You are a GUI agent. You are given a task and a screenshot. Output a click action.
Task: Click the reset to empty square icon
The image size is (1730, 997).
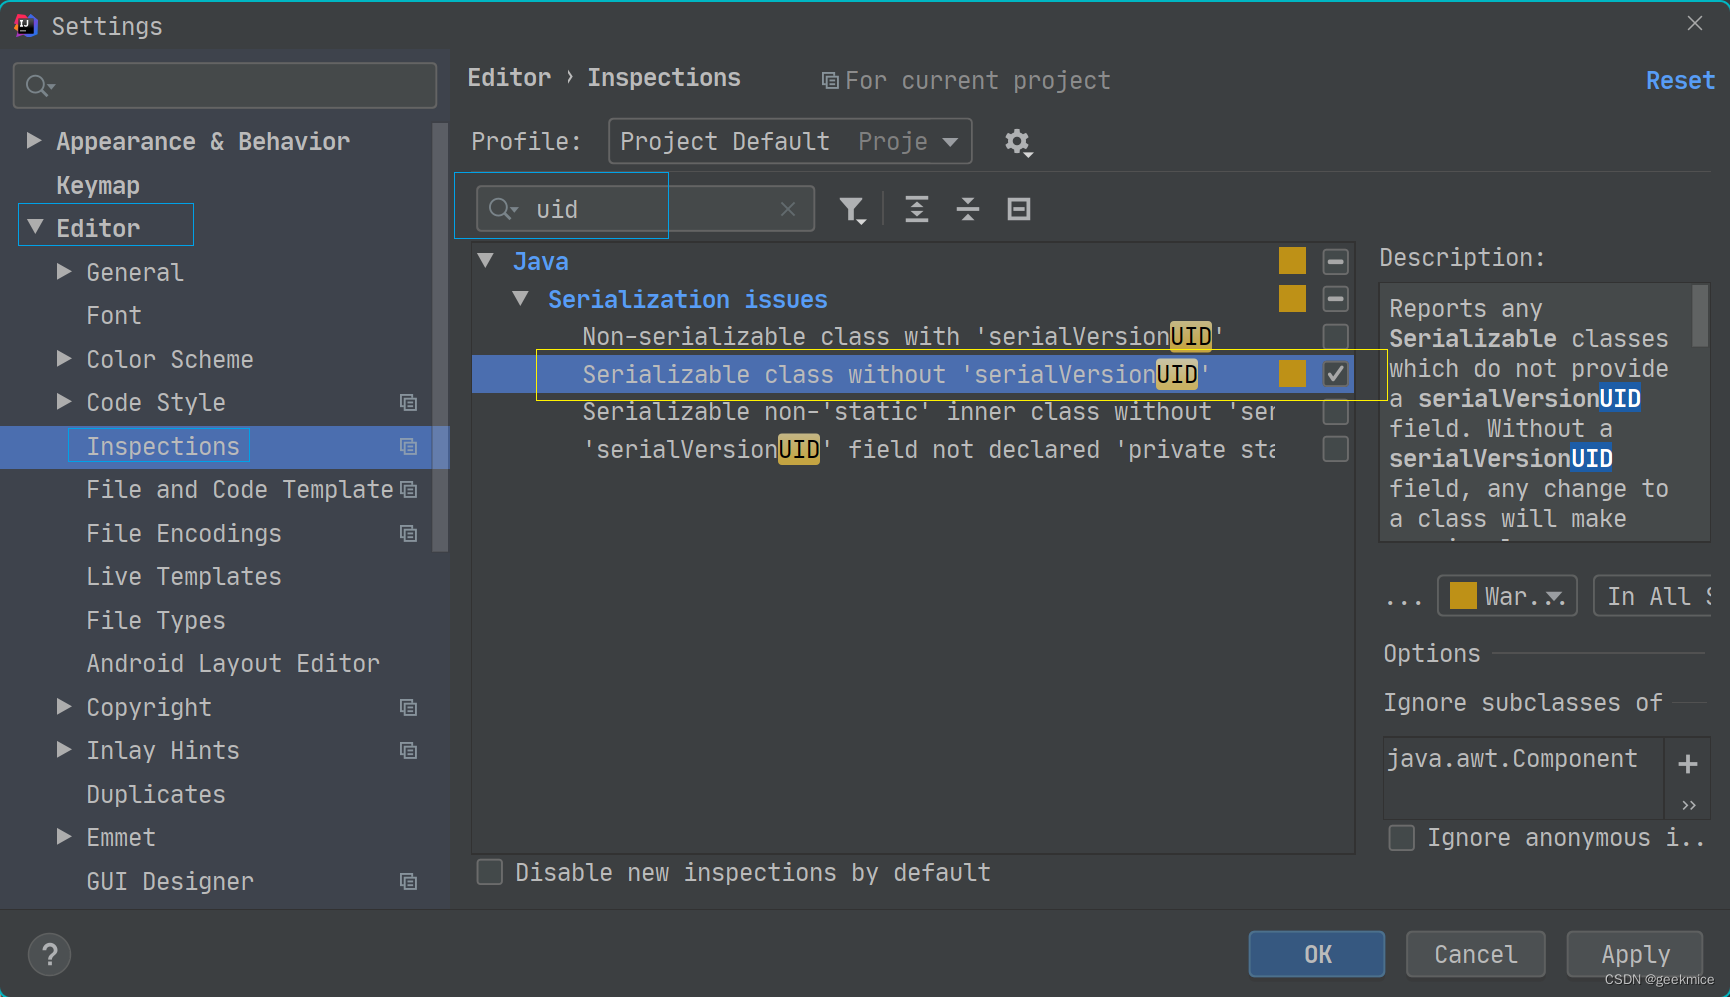[x=1019, y=209]
